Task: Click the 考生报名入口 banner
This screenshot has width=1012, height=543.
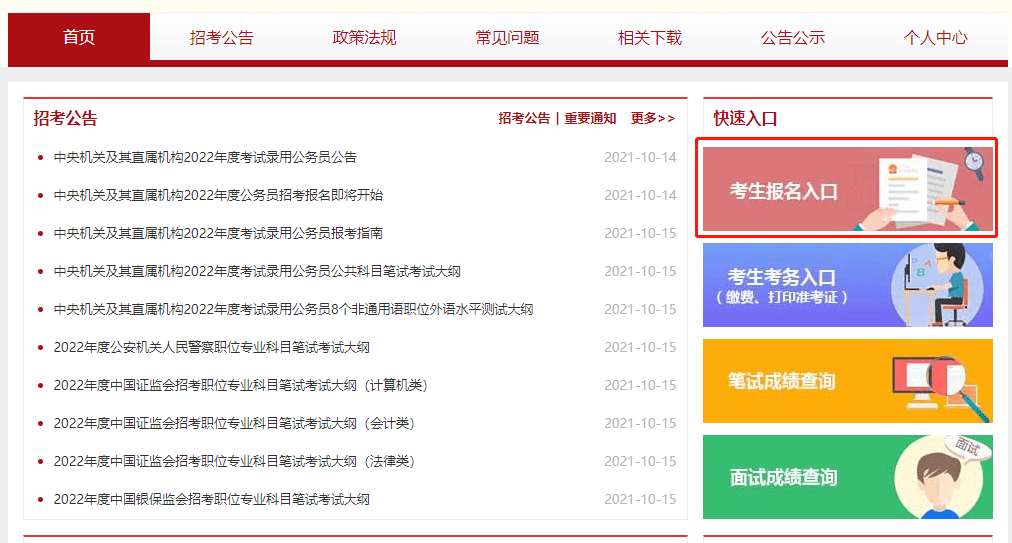Action: click(847, 189)
